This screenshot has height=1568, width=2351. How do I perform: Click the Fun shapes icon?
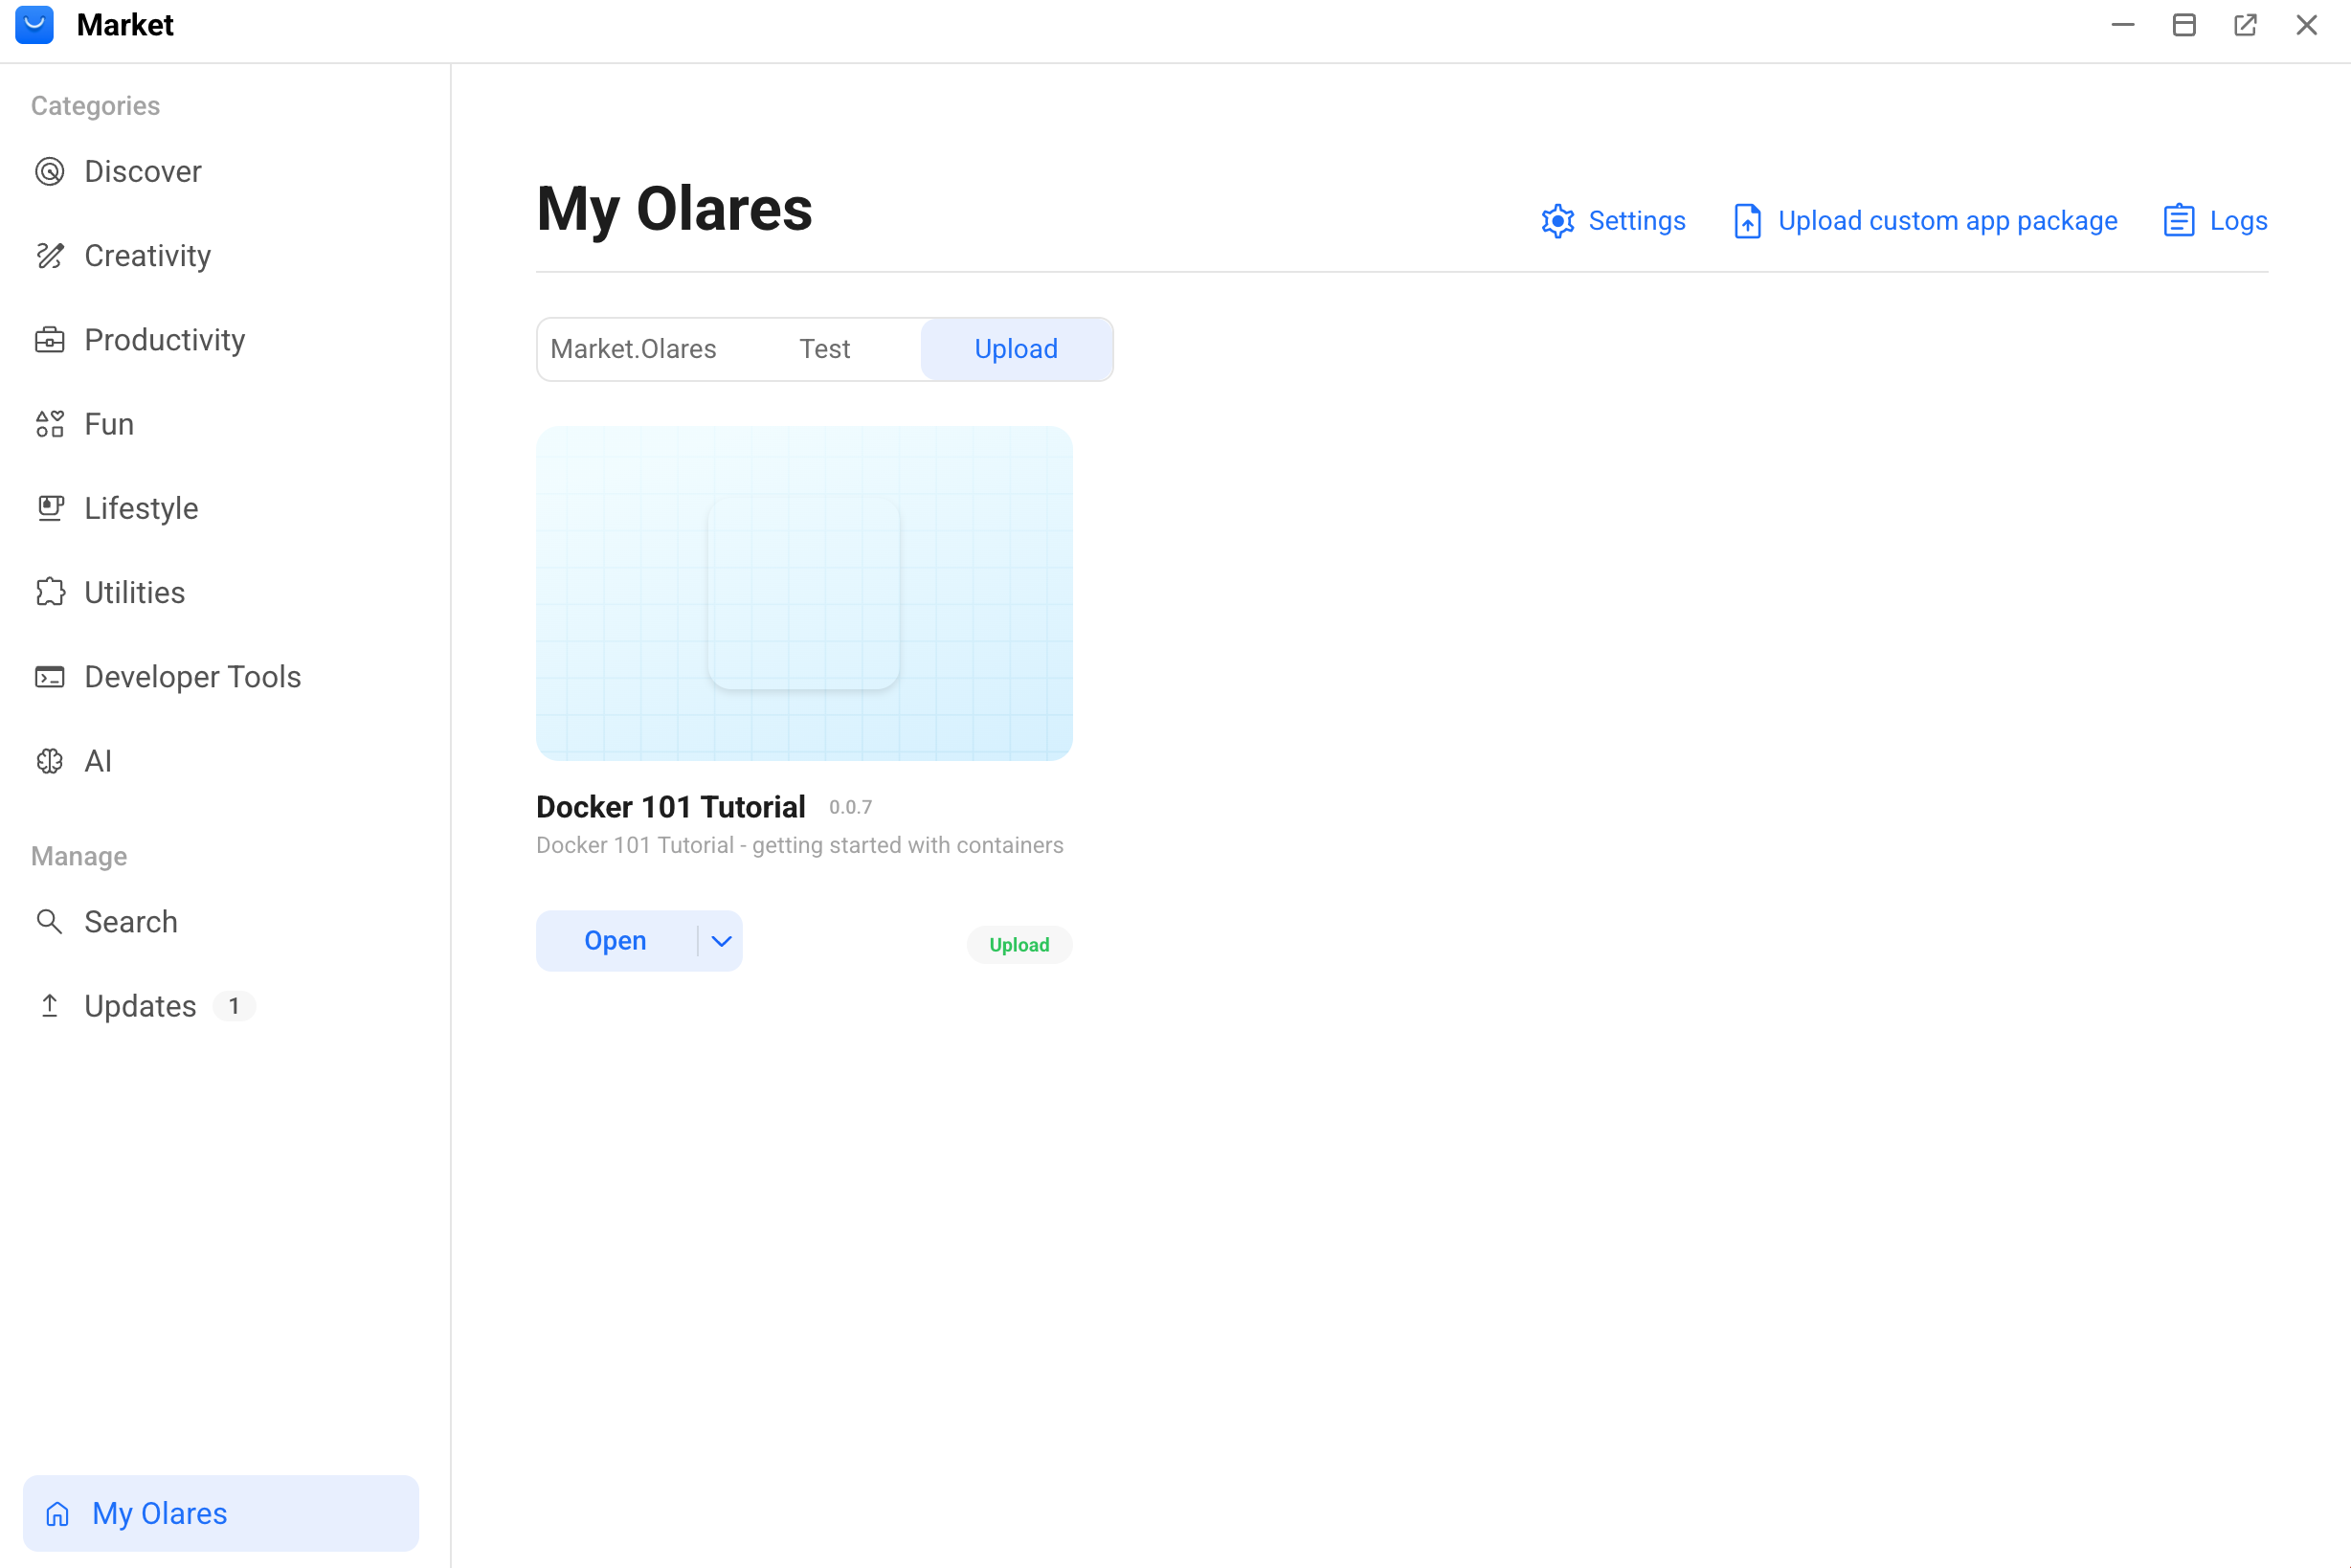click(x=50, y=424)
